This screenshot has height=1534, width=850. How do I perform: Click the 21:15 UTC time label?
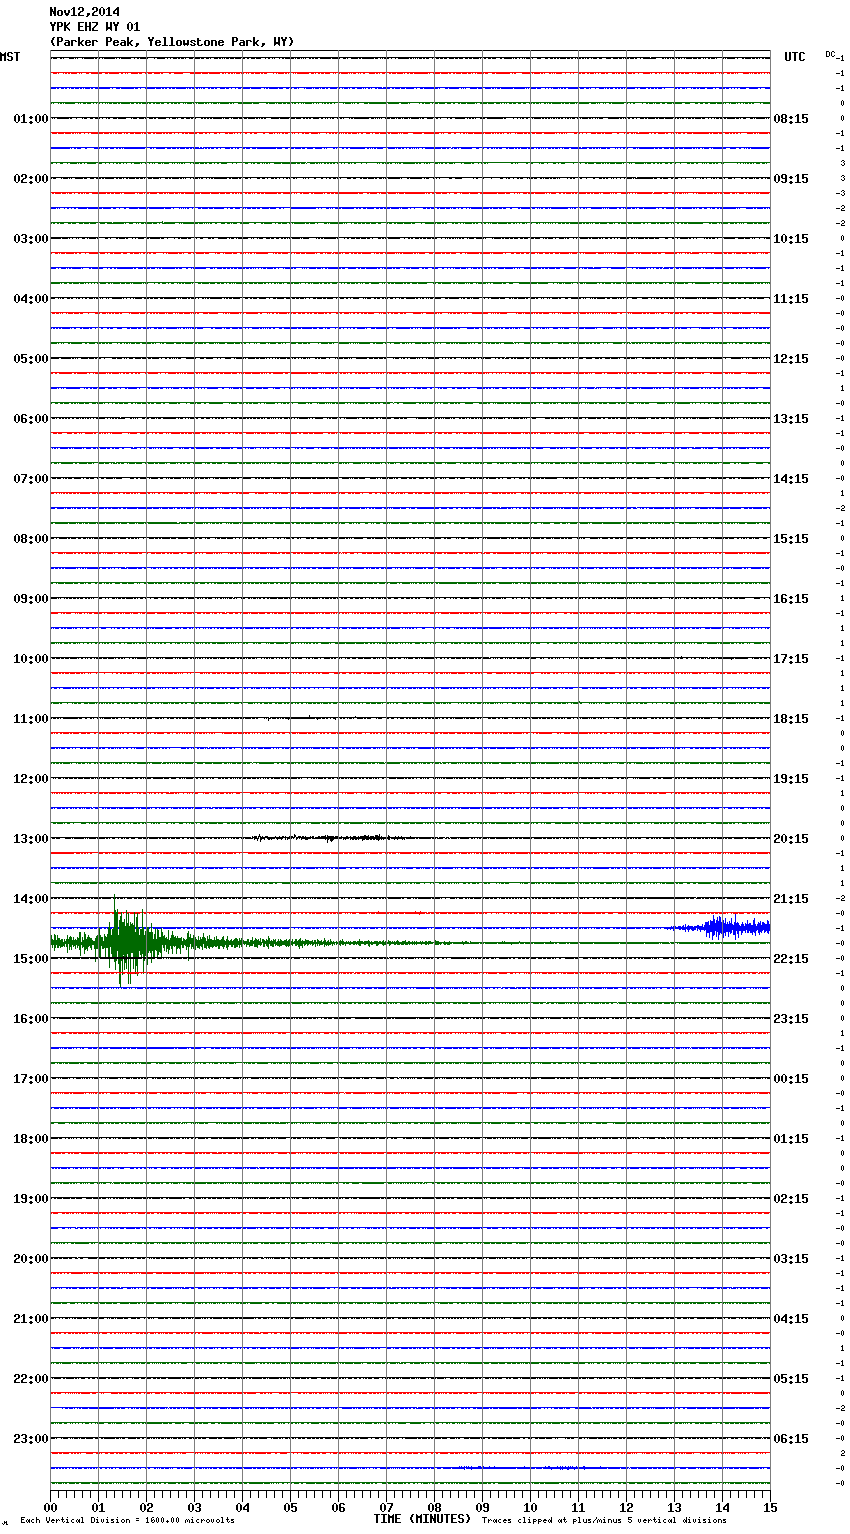[791, 899]
